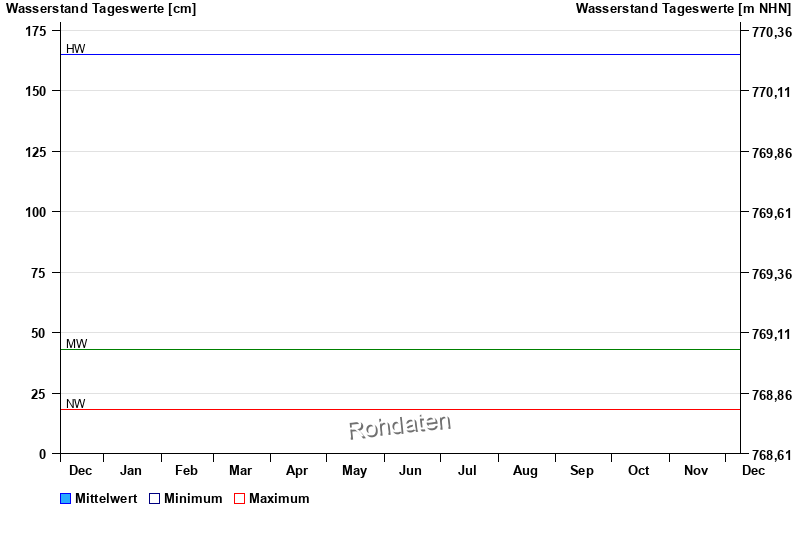The height and width of the screenshot is (550, 800).
Task: Click the left title Wasserstand Tageswerte [cm]
Action: click(x=101, y=9)
